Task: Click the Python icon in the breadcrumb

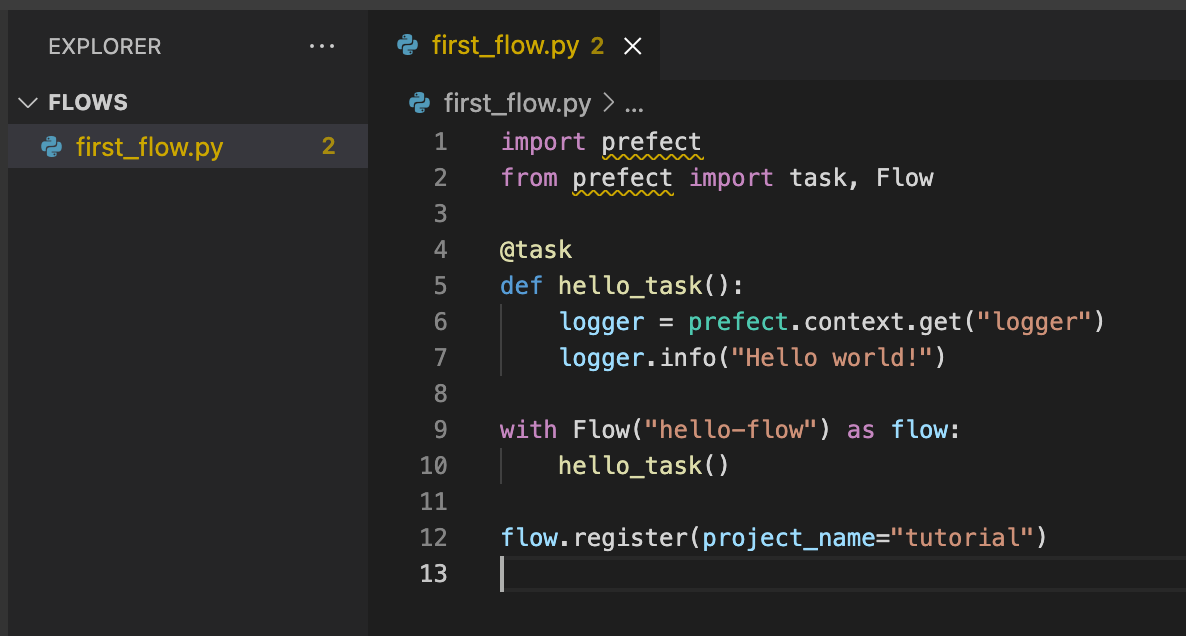Action: (x=419, y=102)
